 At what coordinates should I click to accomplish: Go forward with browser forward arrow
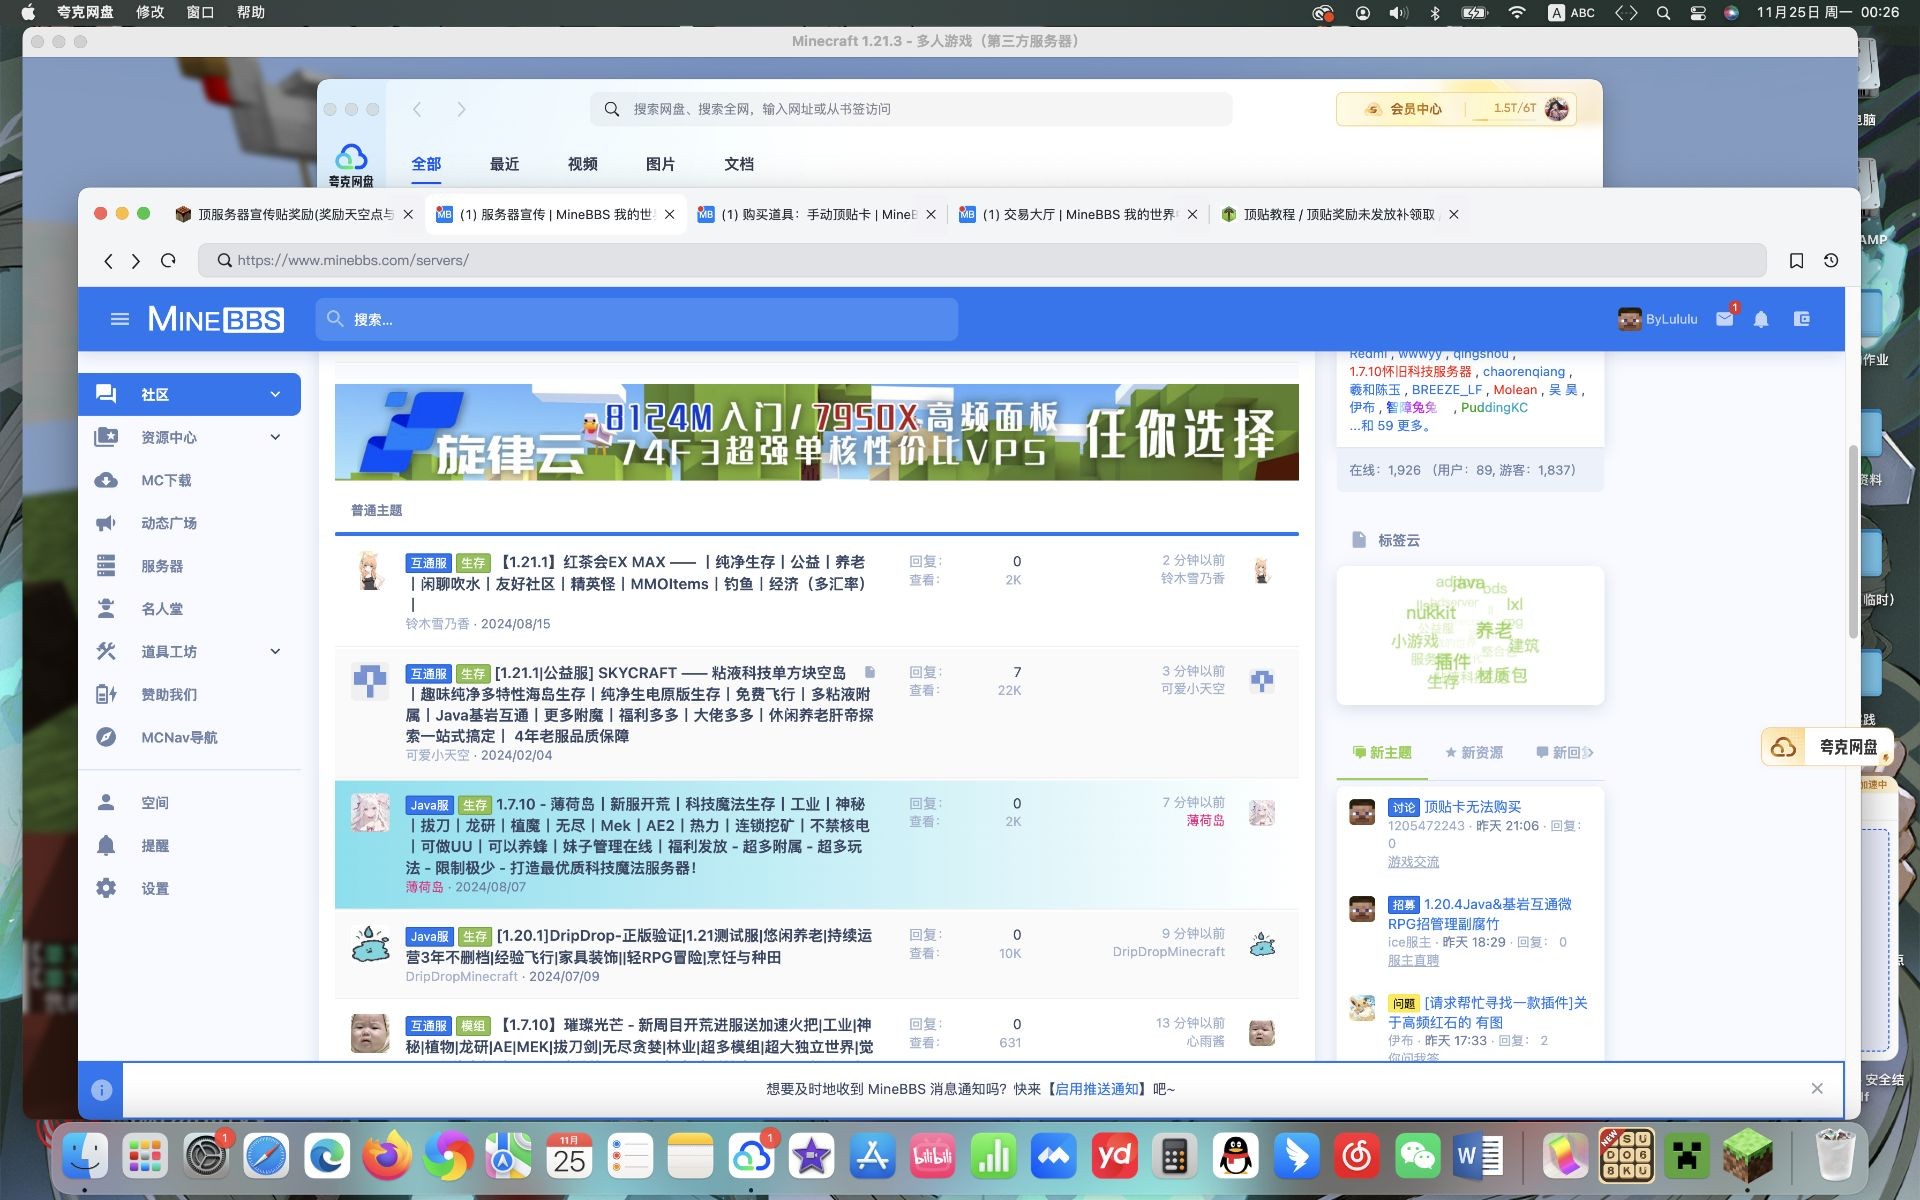tap(136, 261)
